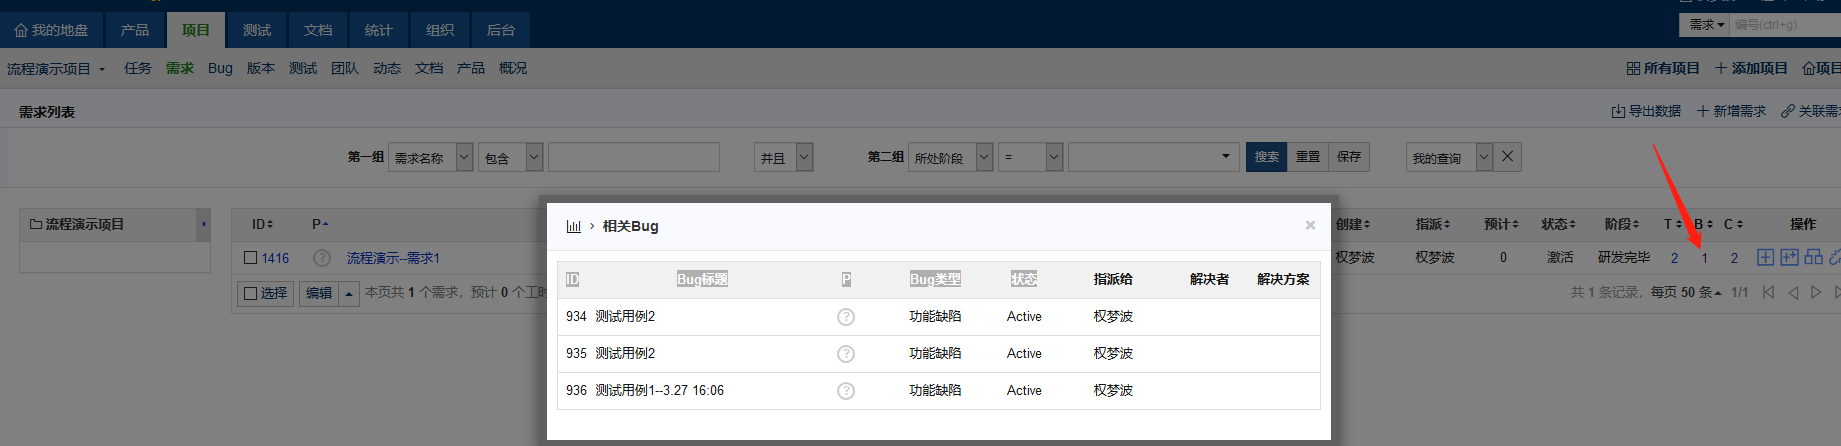Screen dimensions: 1841x446
Task: Go to previous page of results
Action: (1793, 292)
